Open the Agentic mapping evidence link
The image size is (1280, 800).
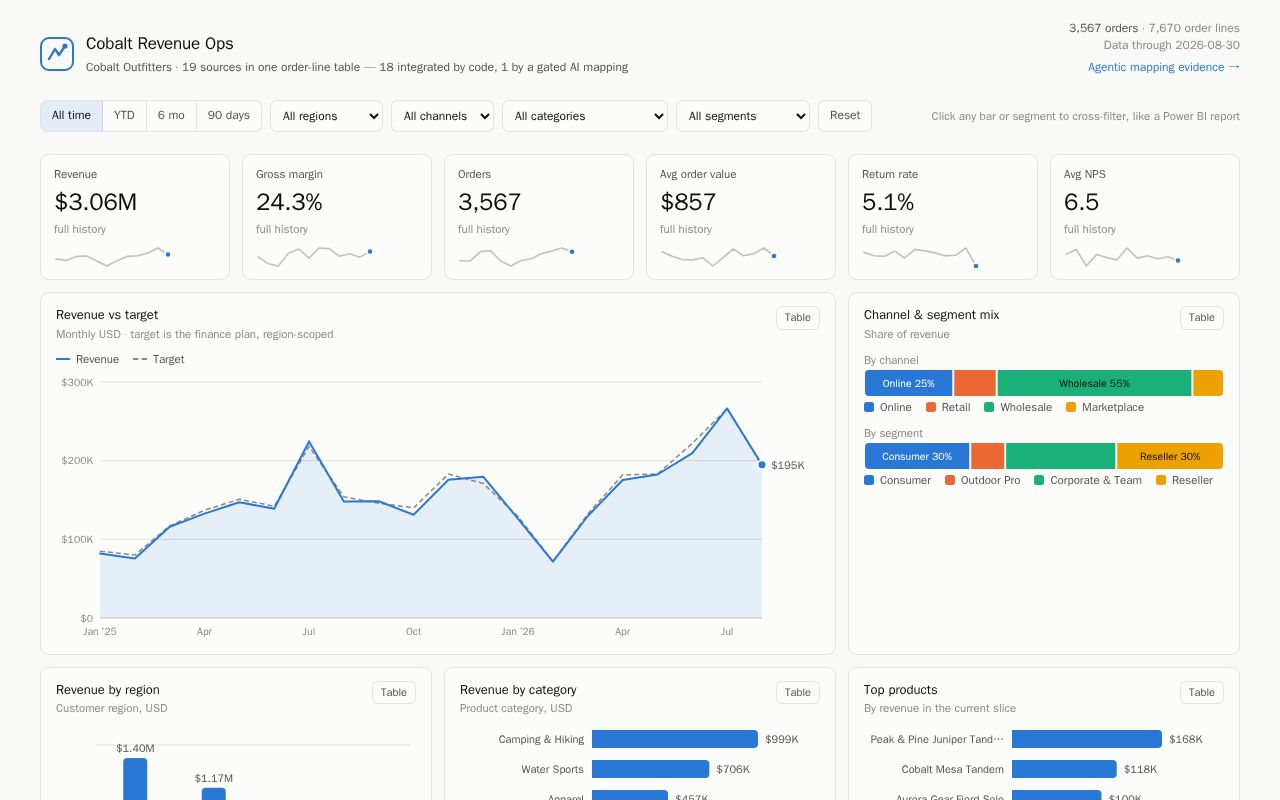(x=1164, y=67)
